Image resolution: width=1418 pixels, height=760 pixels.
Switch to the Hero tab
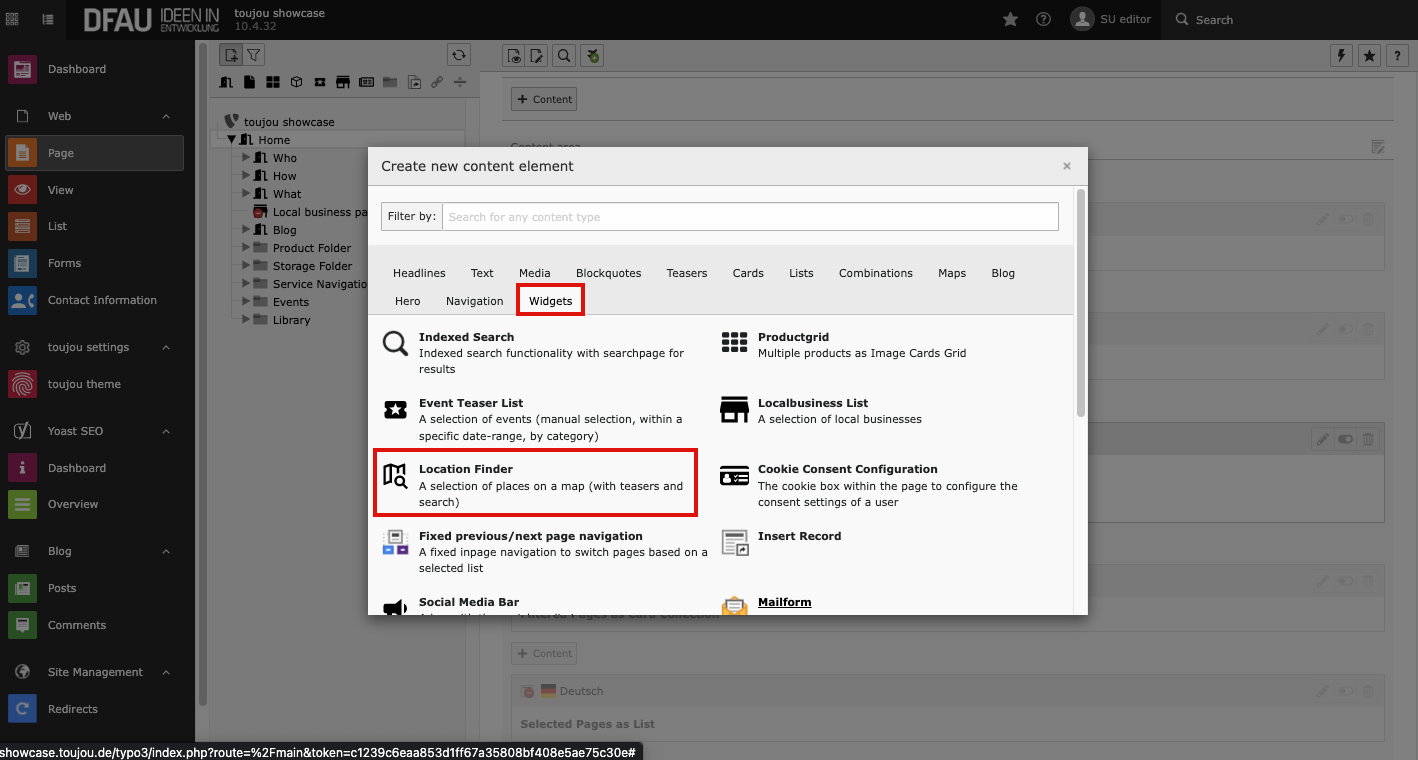coord(408,301)
